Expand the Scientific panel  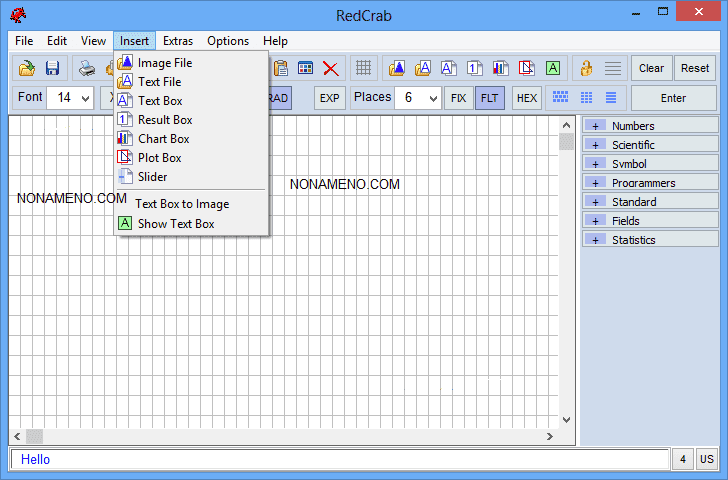pyautogui.click(x=595, y=145)
